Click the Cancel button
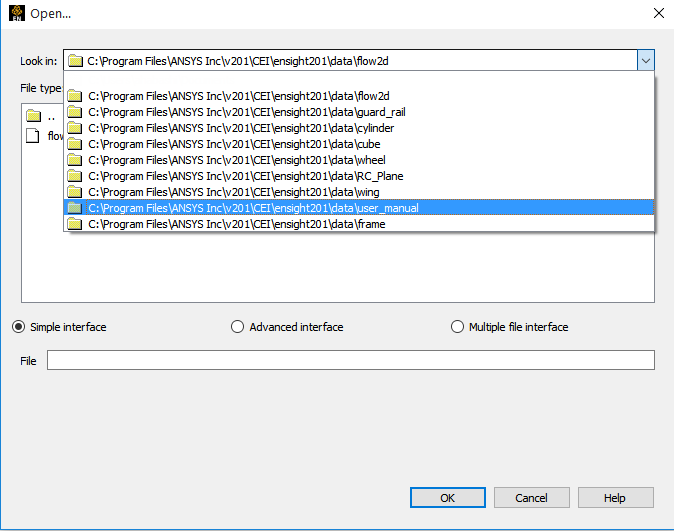 (x=531, y=497)
